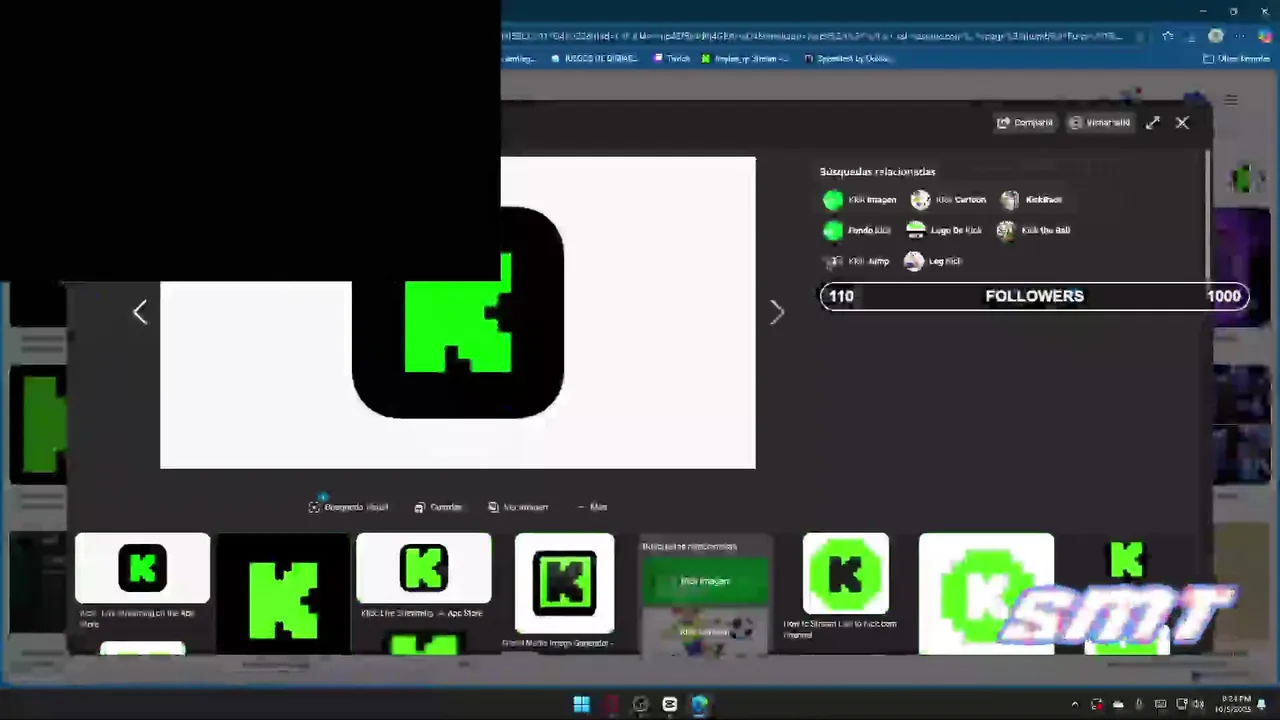
Task: Open the Twitch bookmark
Action: (x=672, y=59)
